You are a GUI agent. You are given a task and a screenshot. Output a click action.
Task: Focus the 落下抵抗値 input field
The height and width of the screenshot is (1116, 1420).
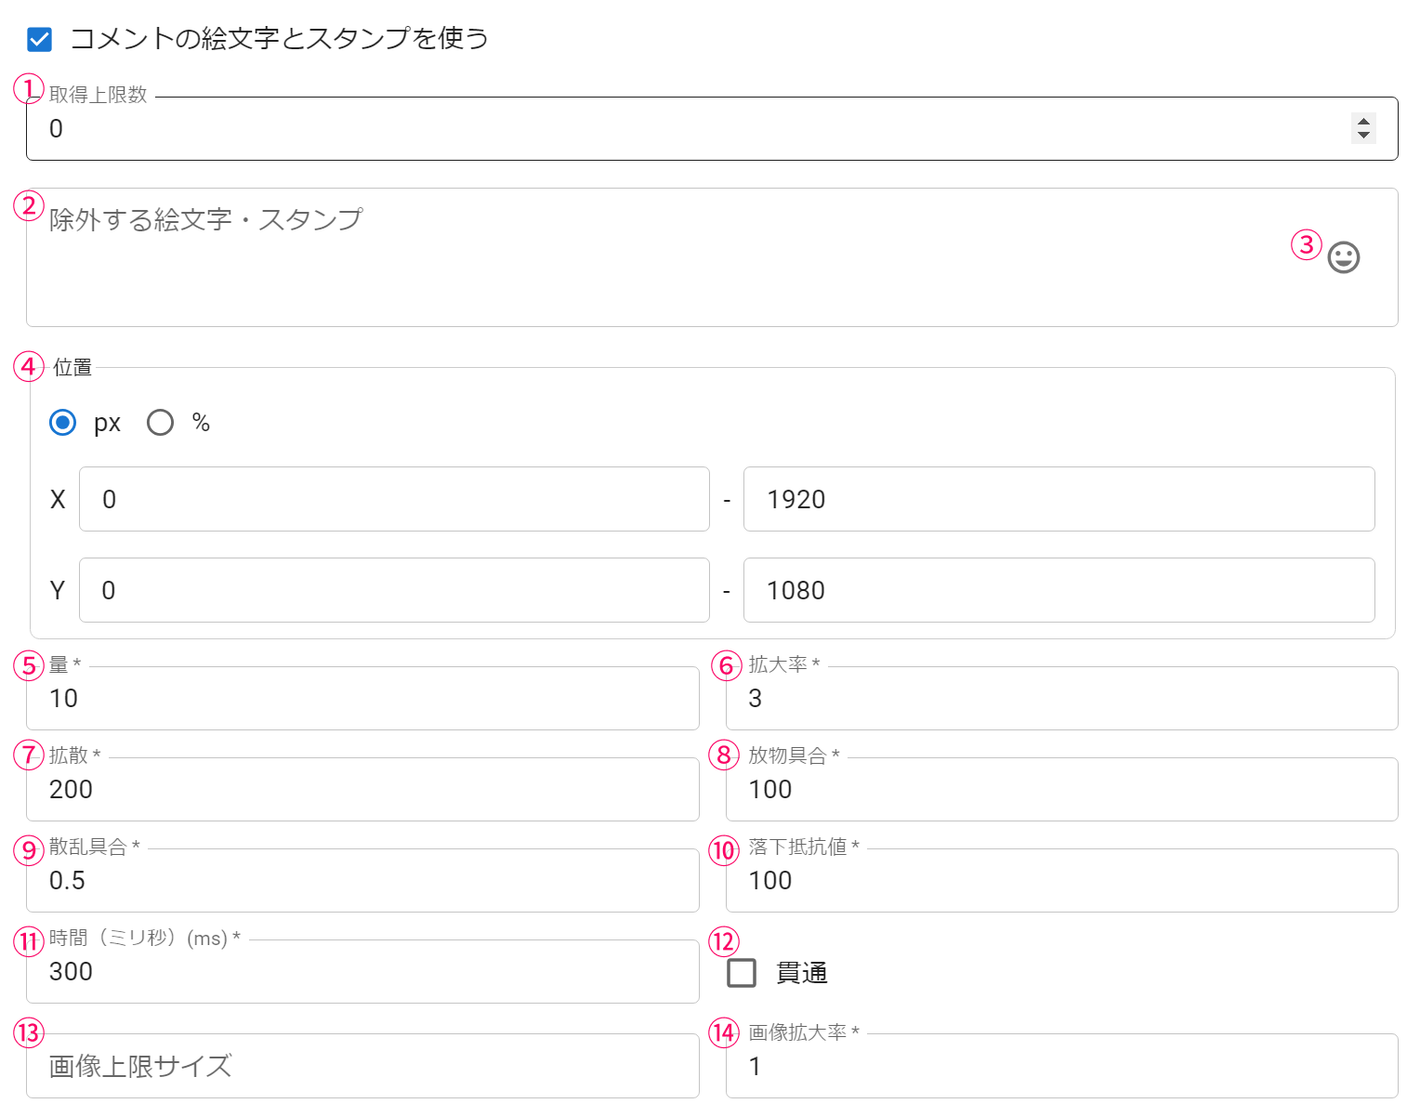[x=1061, y=880]
